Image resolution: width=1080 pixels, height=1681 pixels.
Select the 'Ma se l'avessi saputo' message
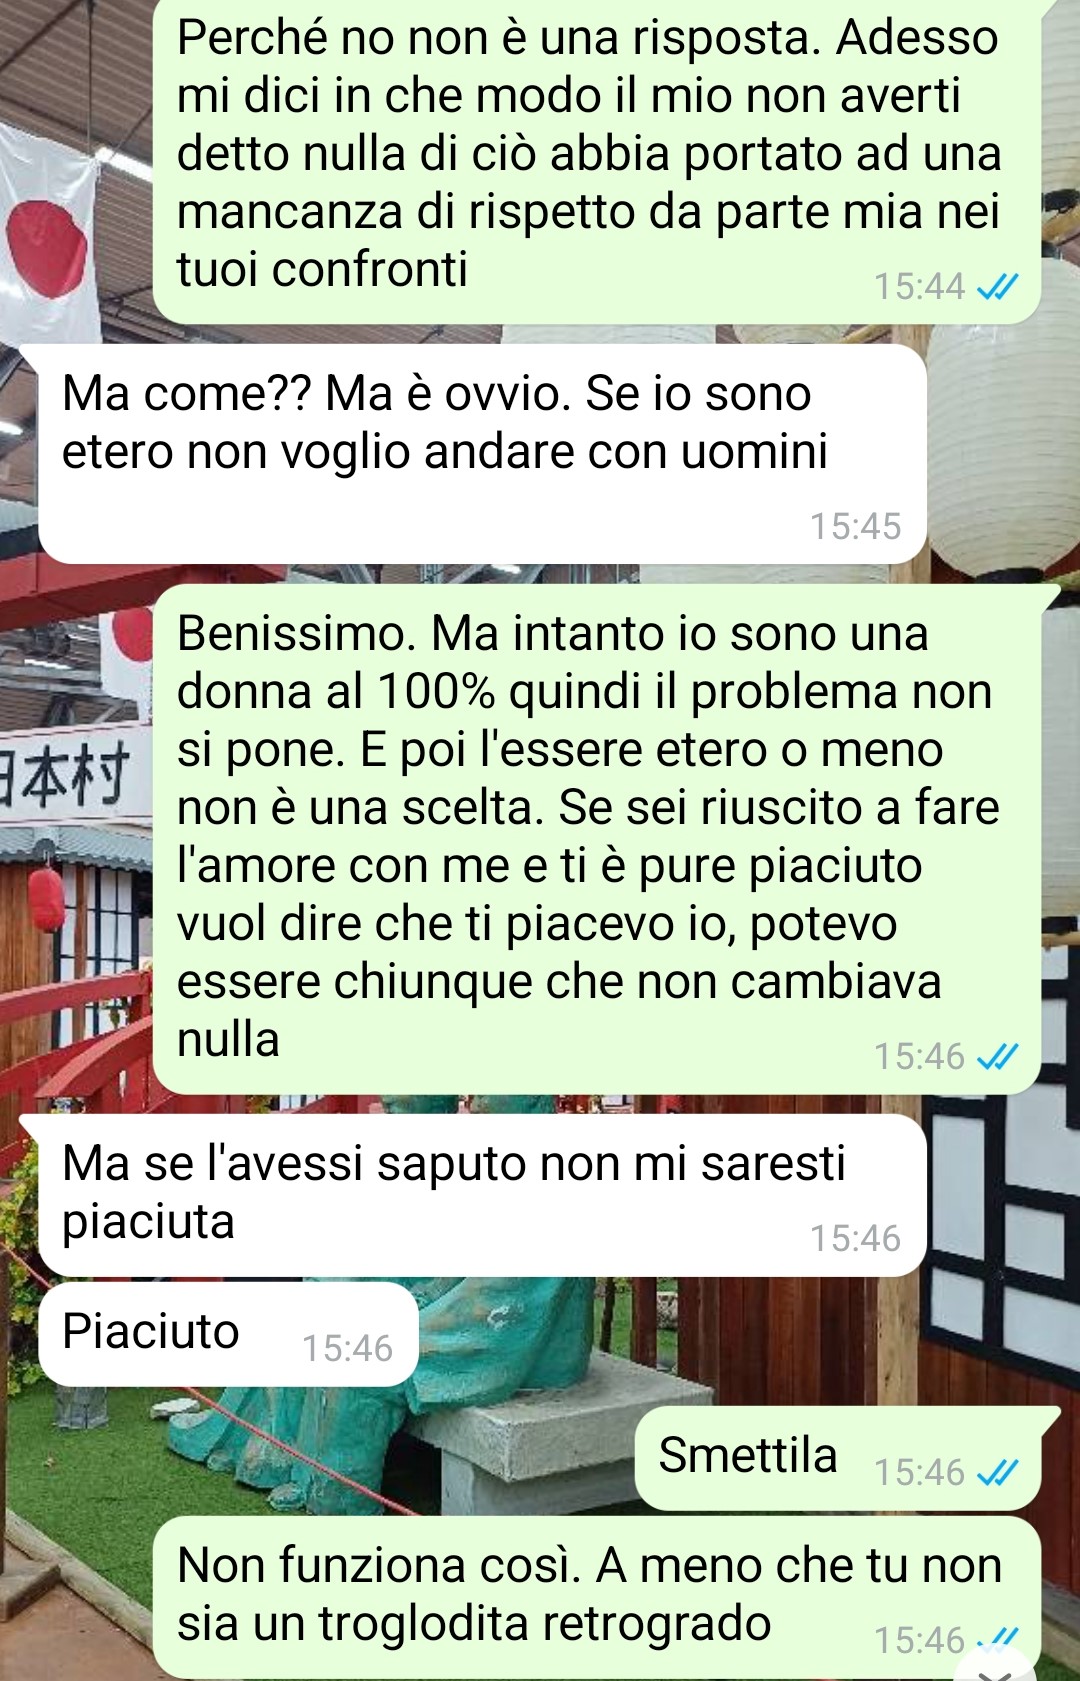482,1195
